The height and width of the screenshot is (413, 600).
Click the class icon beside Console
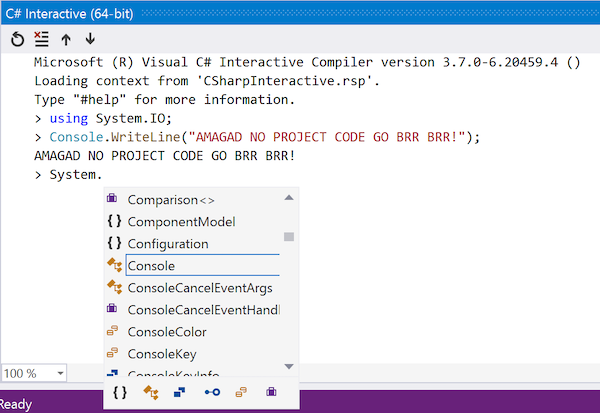click(114, 265)
